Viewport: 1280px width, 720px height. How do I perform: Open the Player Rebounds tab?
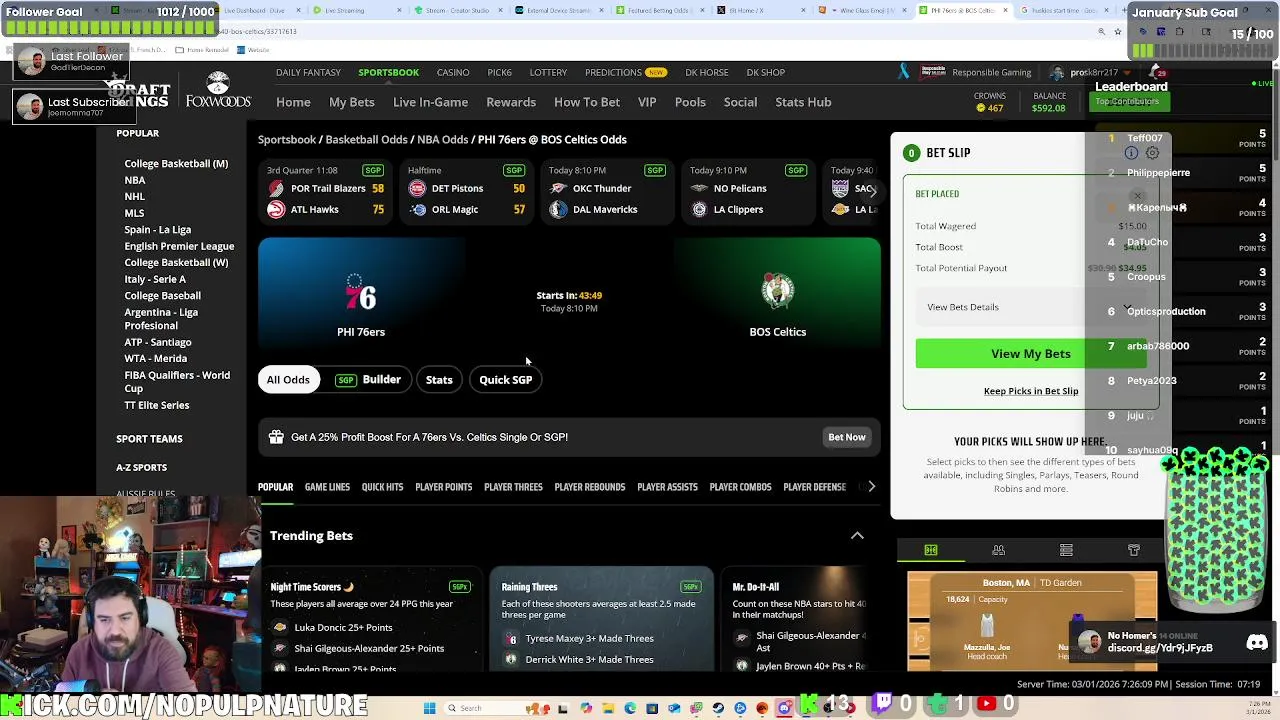(x=589, y=487)
